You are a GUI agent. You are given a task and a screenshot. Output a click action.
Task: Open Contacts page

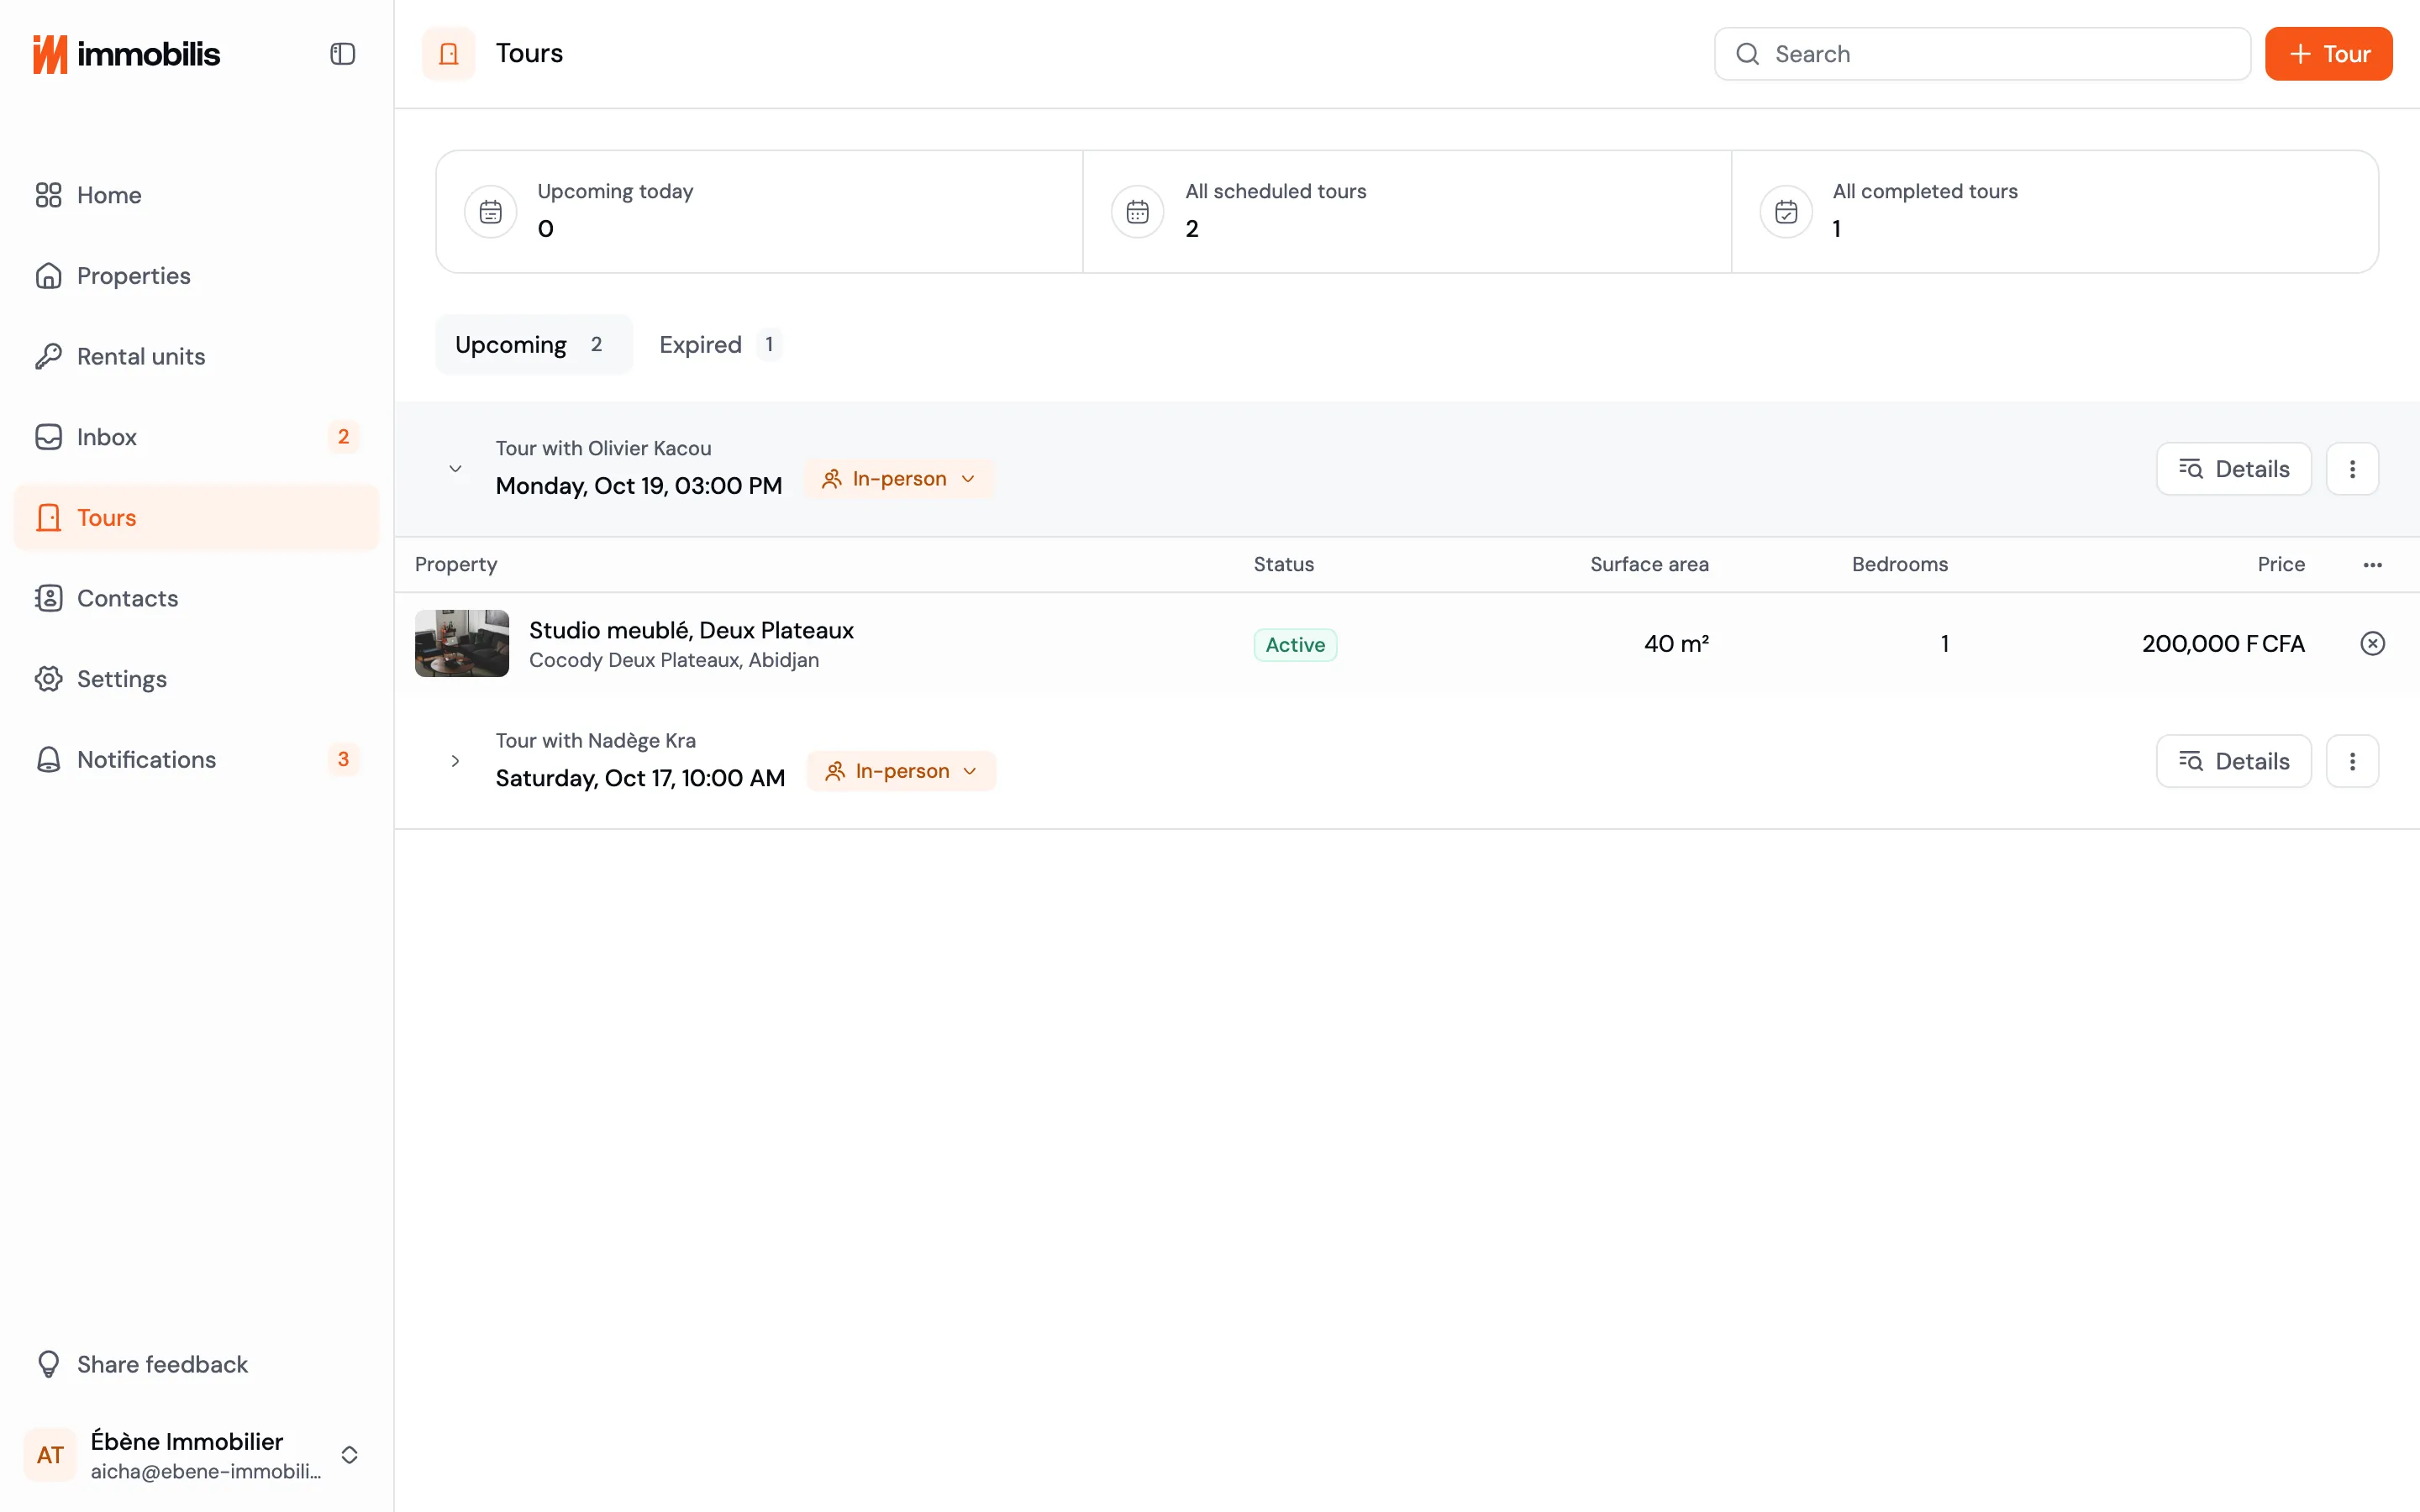(196, 599)
